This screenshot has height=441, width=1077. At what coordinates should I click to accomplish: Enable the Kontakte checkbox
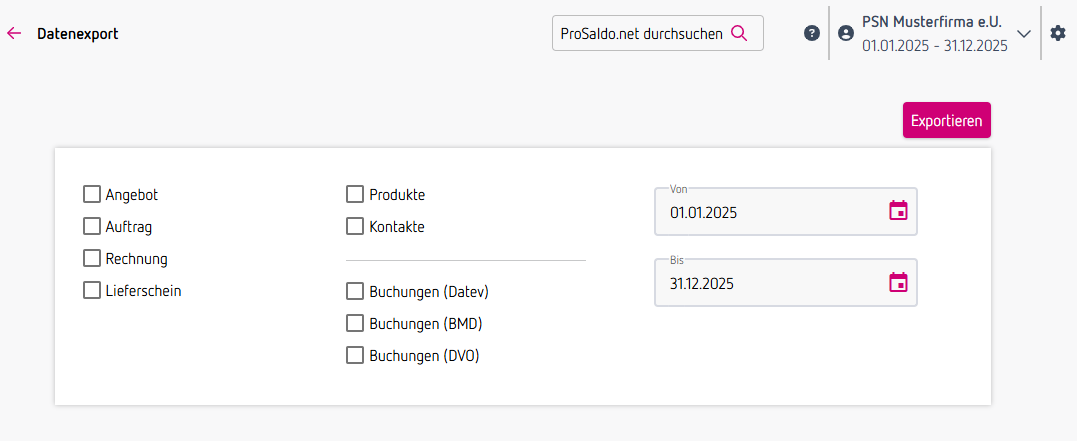(355, 226)
